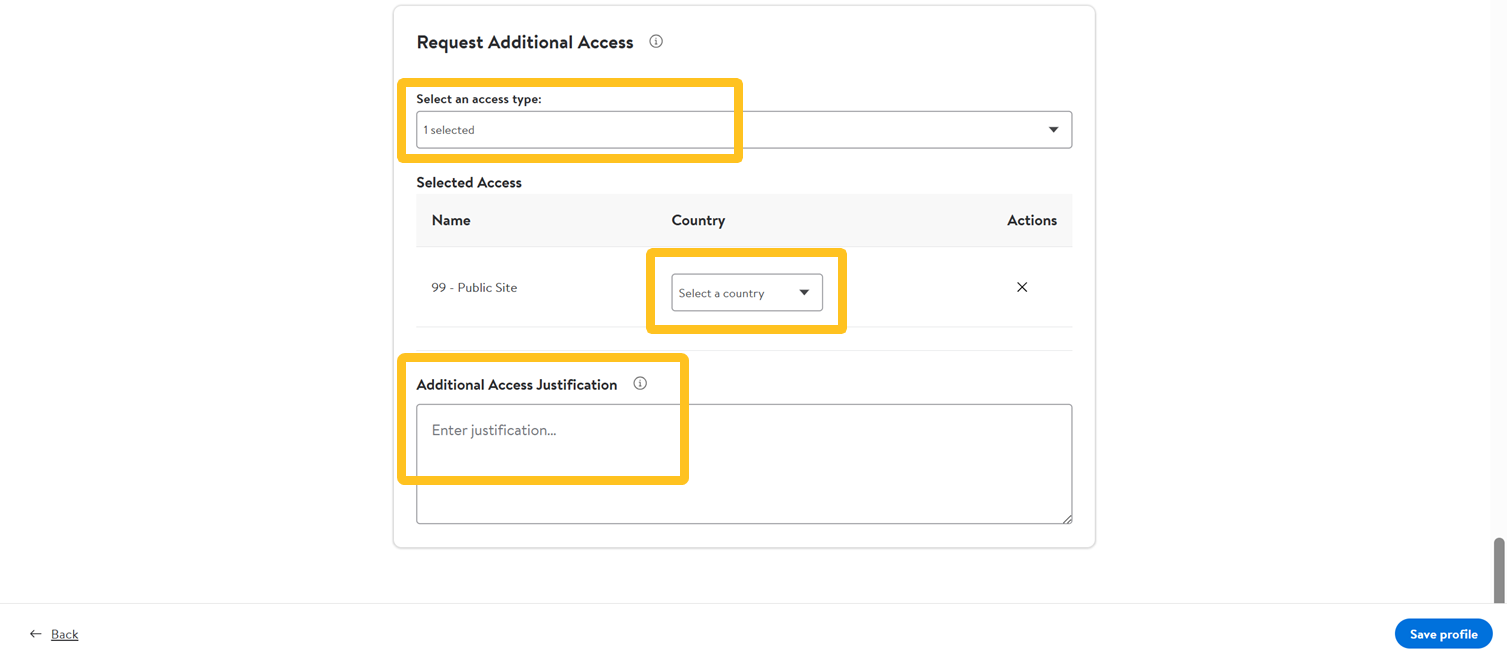The height and width of the screenshot is (658, 1507).
Task: Click info icon beside Request Additional Access
Action: pyautogui.click(x=656, y=42)
